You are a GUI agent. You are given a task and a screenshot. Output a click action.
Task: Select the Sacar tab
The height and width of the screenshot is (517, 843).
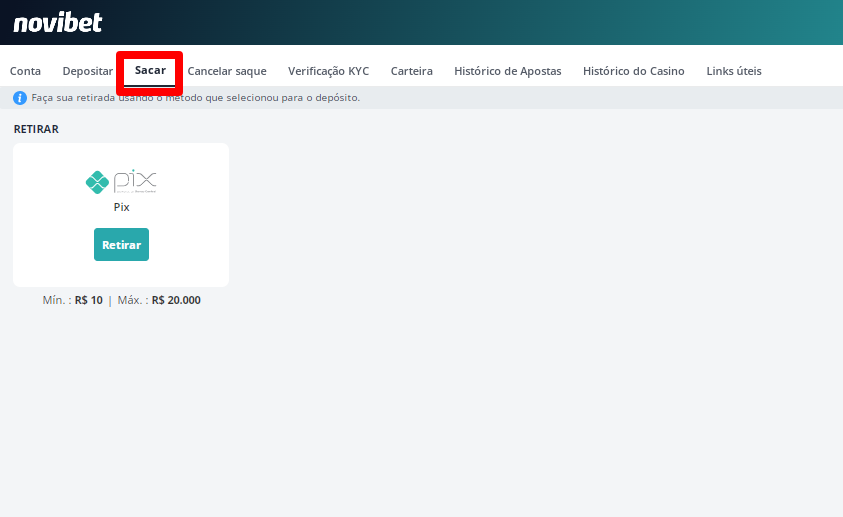[150, 71]
